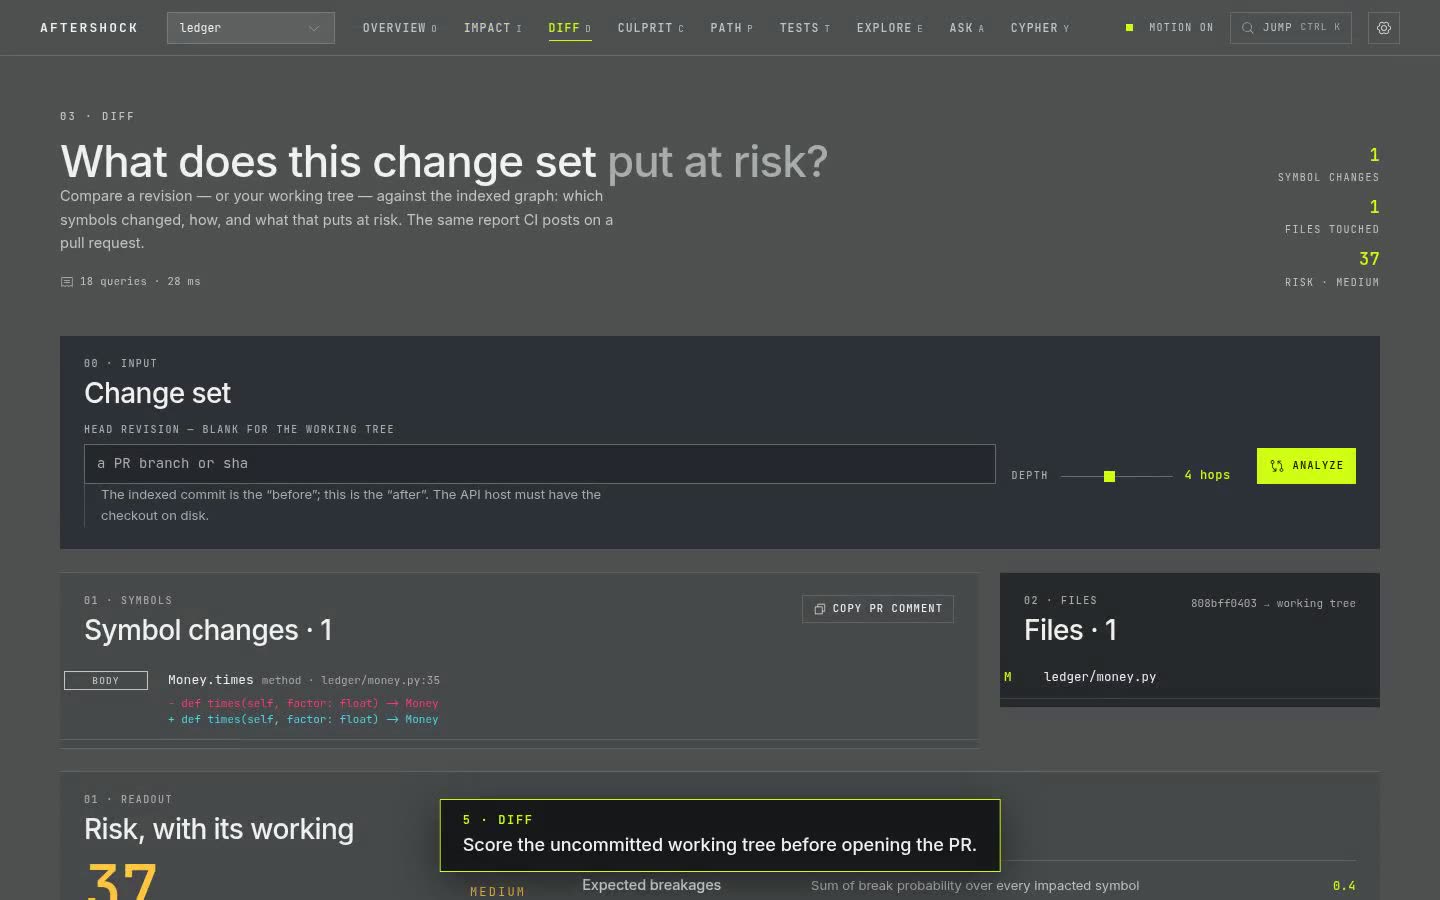
Task: Open the ledger repository dropdown
Action: pyautogui.click(x=251, y=28)
